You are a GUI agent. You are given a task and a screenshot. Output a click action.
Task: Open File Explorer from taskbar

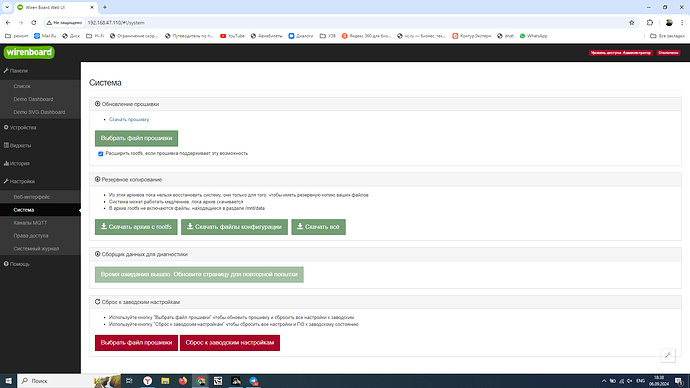tap(165, 381)
